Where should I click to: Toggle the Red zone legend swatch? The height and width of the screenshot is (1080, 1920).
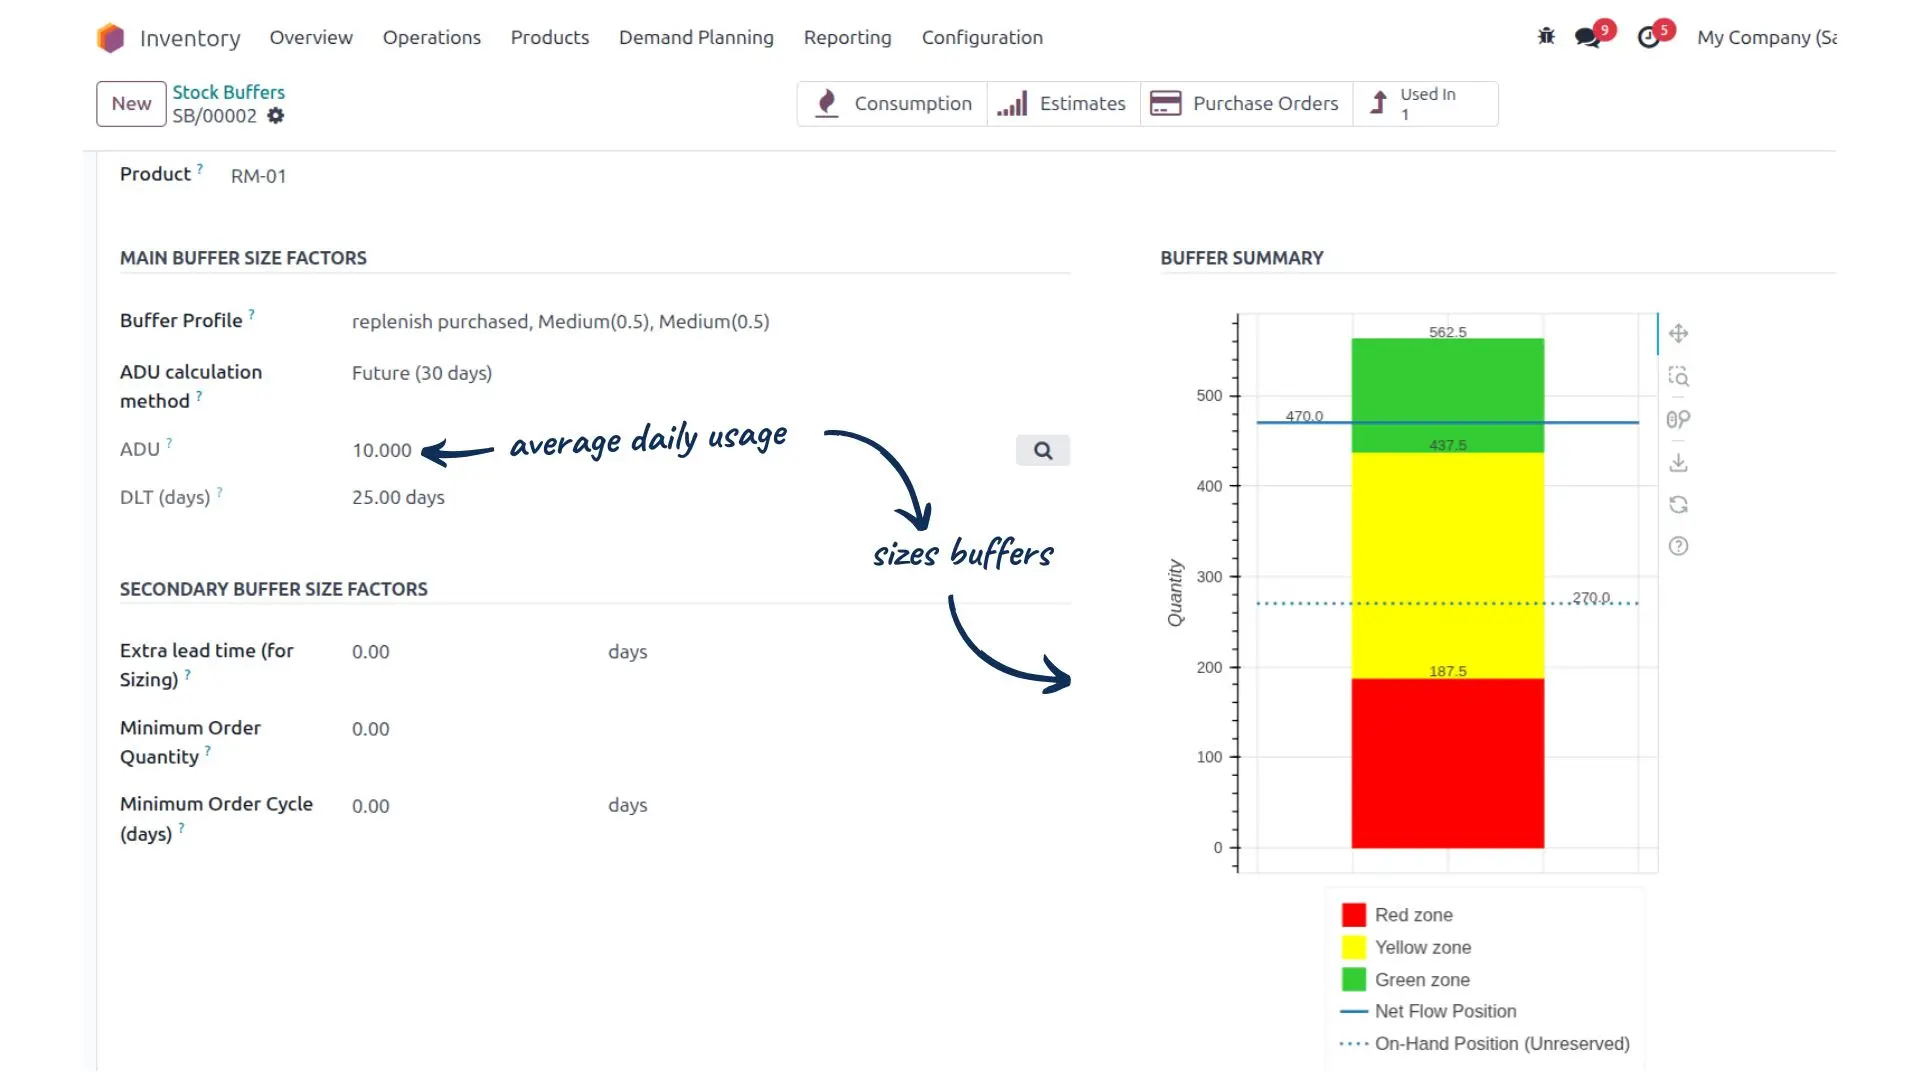pos(1353,915)
